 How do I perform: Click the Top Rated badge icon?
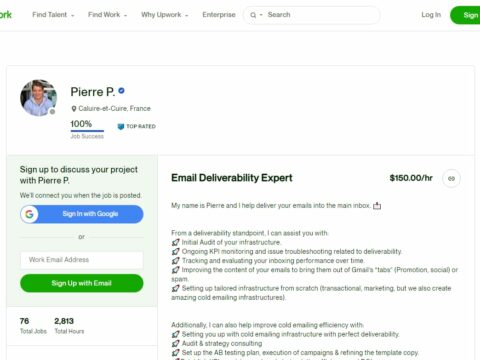(121, 127)
